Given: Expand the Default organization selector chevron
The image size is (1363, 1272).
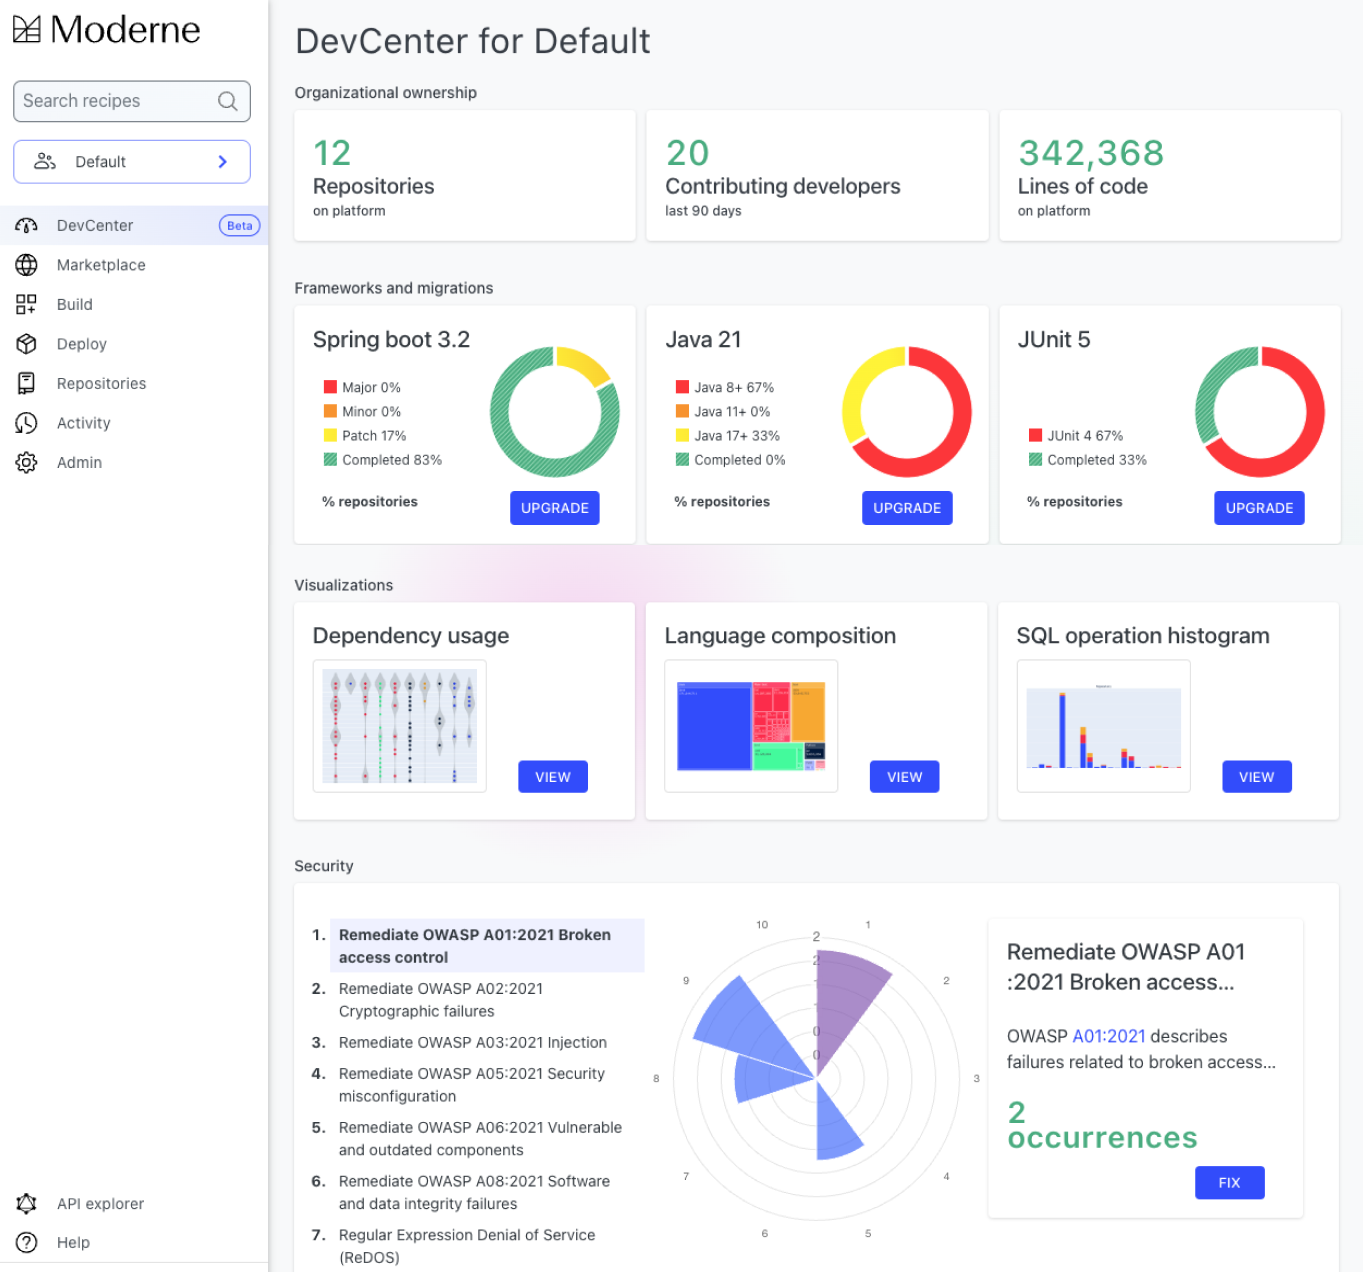Looking at the screenshot, I should [x=222, y=162].
